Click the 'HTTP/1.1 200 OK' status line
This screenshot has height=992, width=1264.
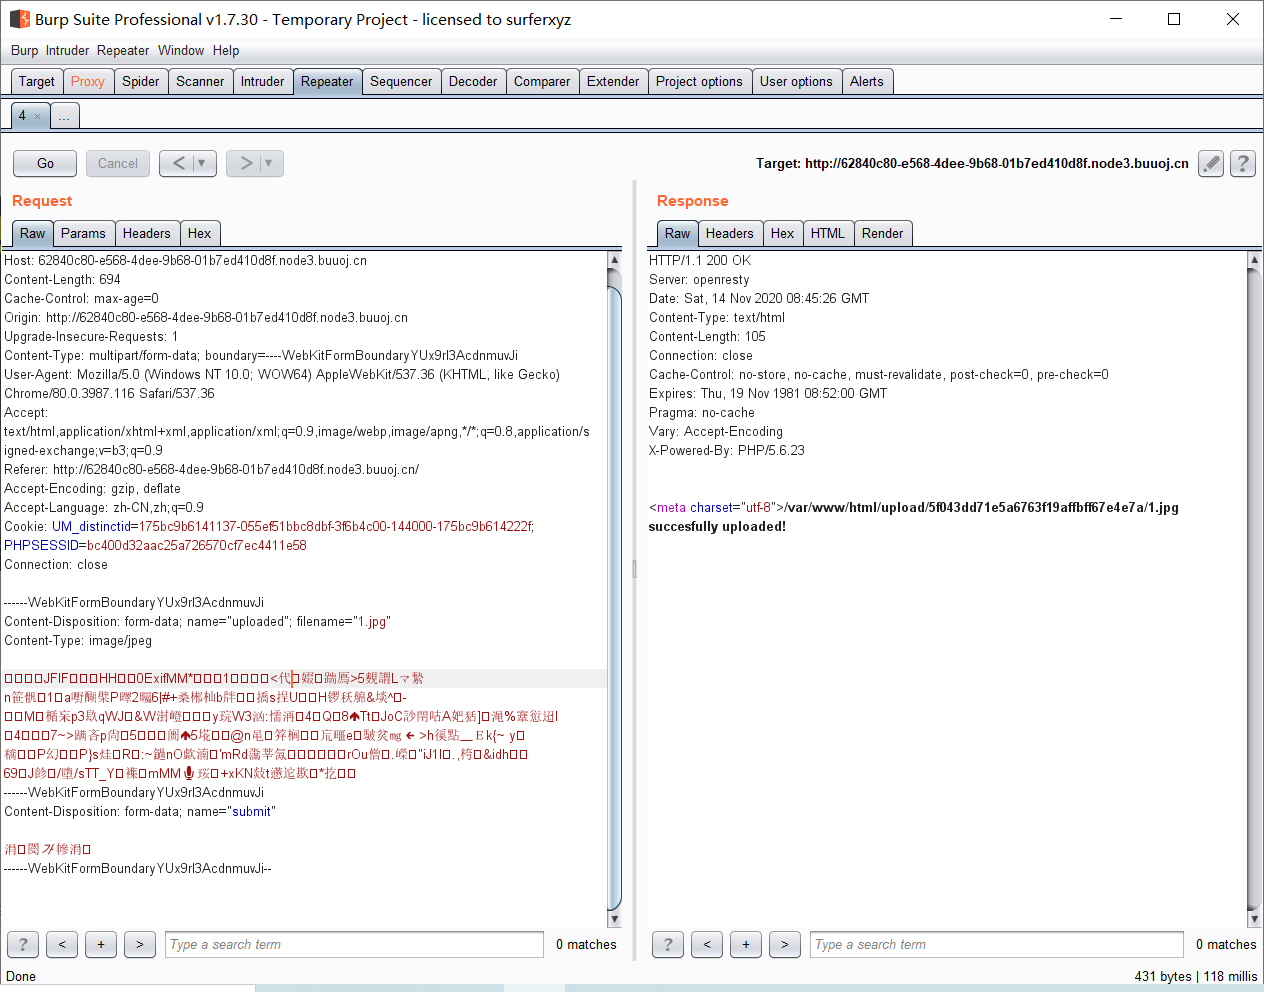click(700, 261)
